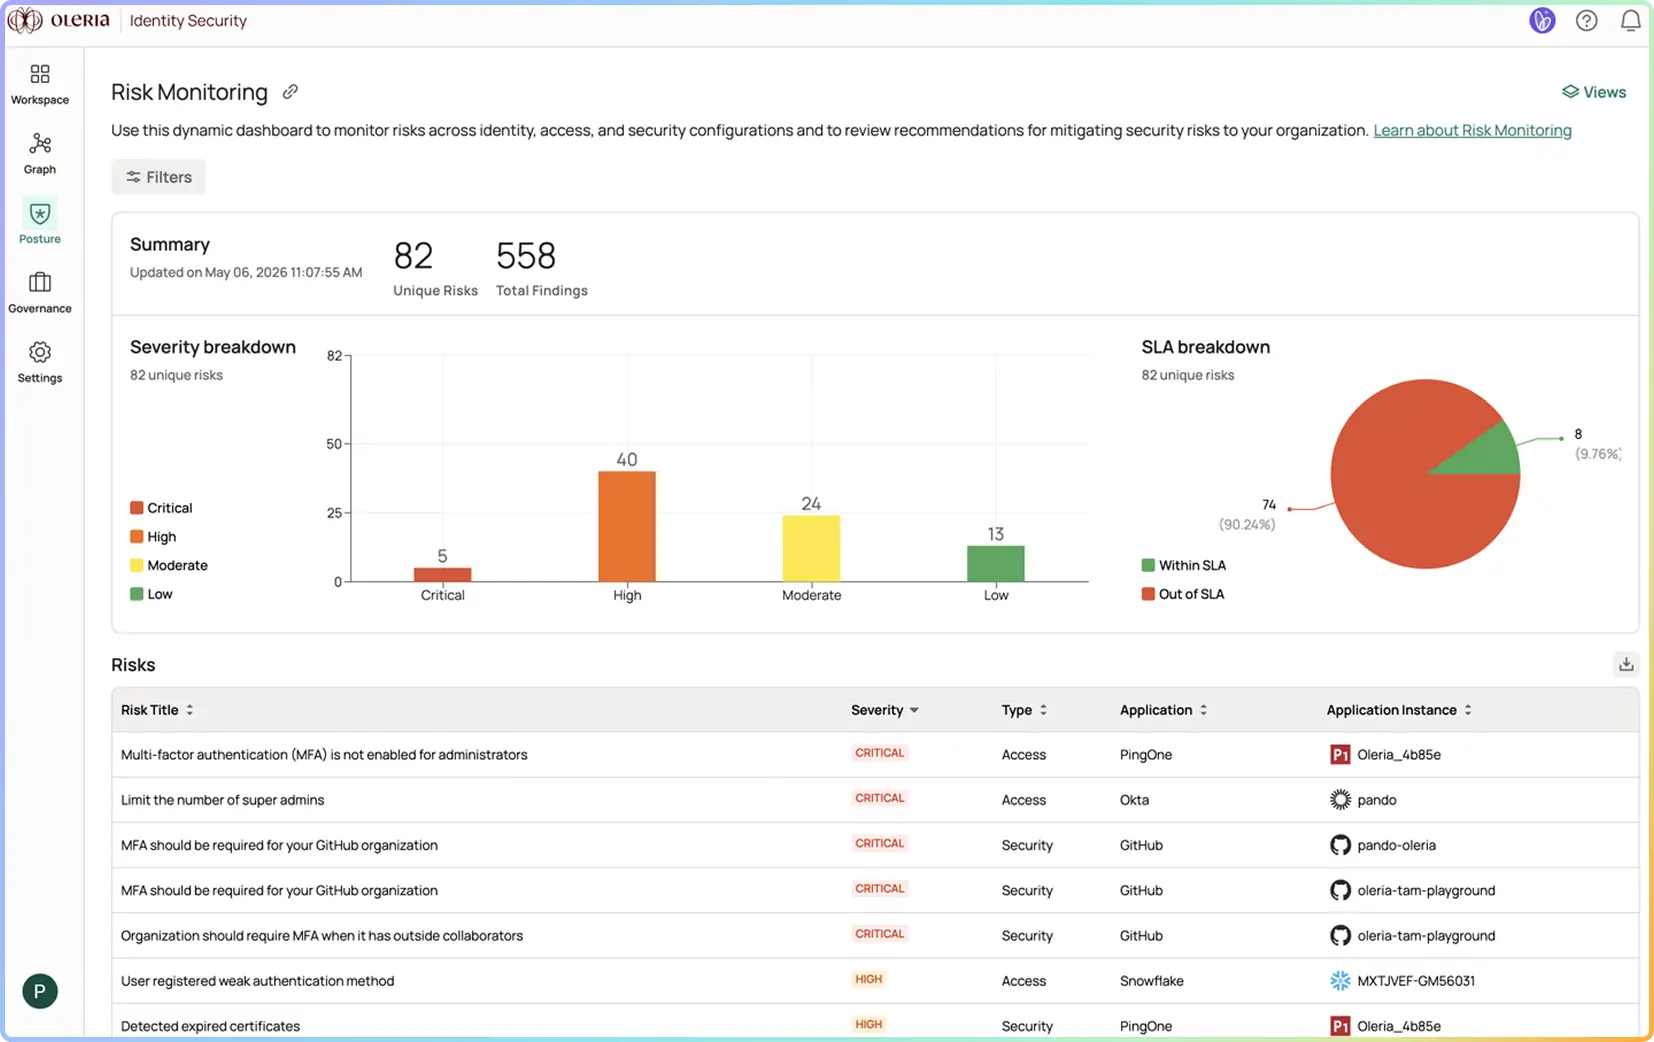This screenshot has height=1042, width=1654.
Task: Download risks table via export icon
Action: (1626, 664)
